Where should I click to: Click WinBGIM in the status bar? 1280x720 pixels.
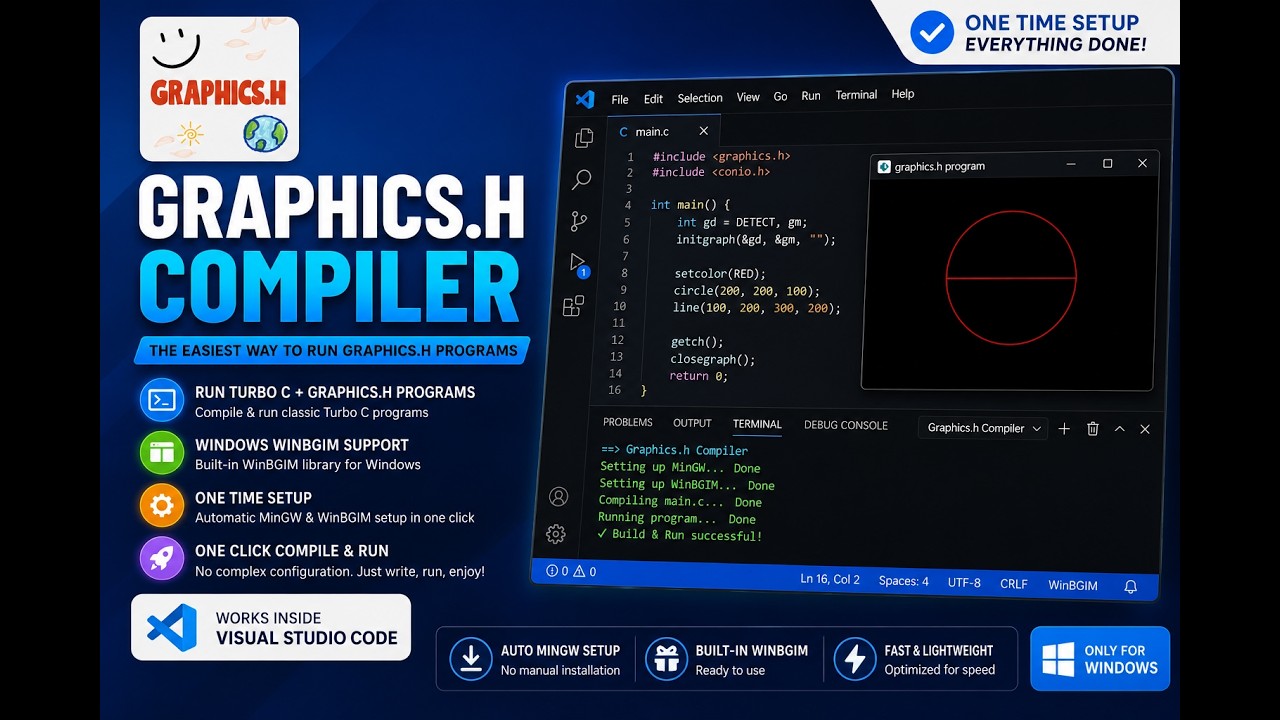click(x=1073, y=585)
